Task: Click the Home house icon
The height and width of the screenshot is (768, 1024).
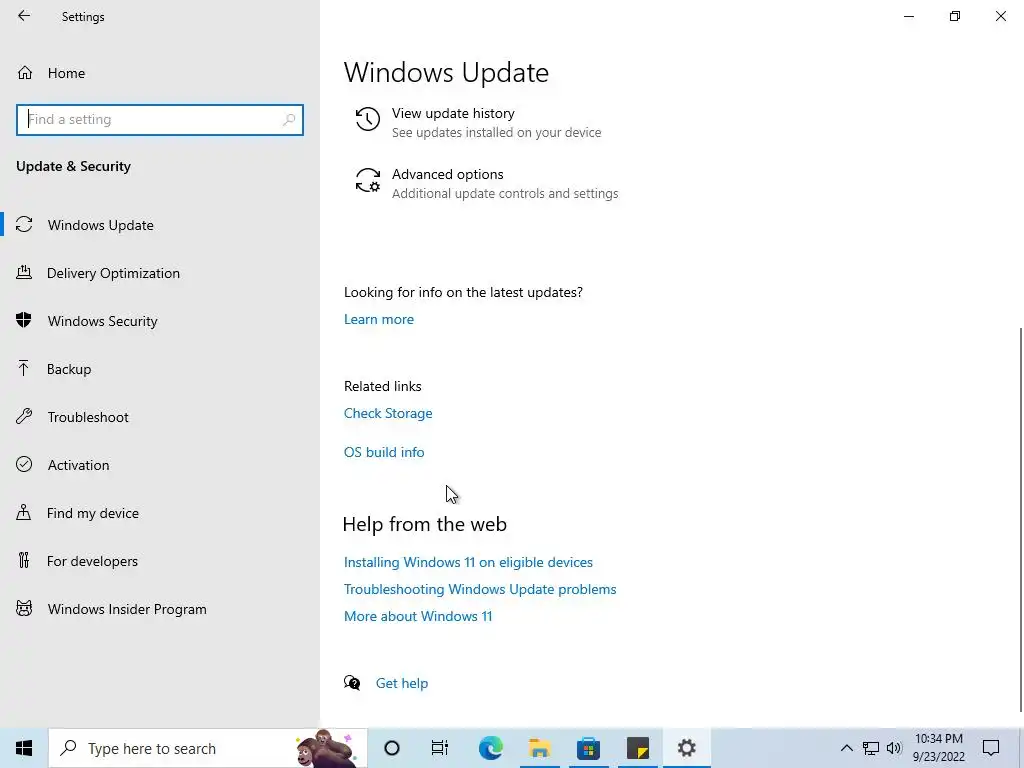Action: click(25, 72)
